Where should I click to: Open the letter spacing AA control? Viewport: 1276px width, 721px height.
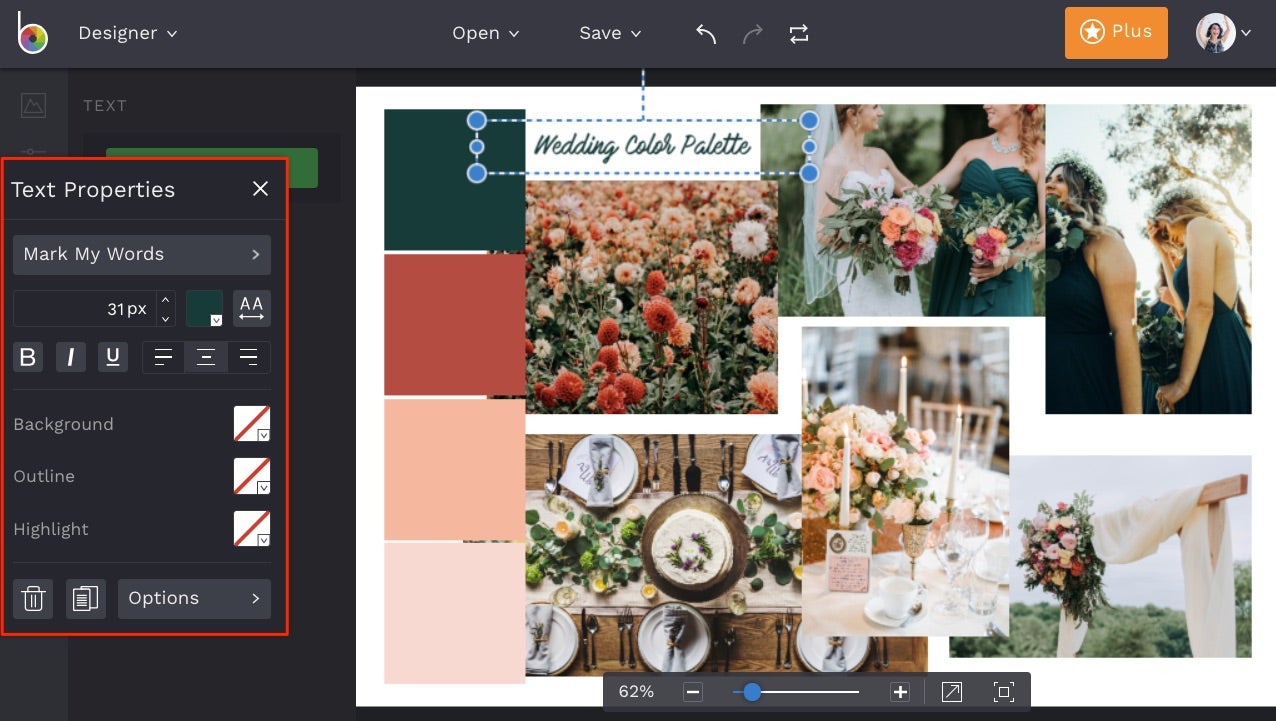[252, 308]
